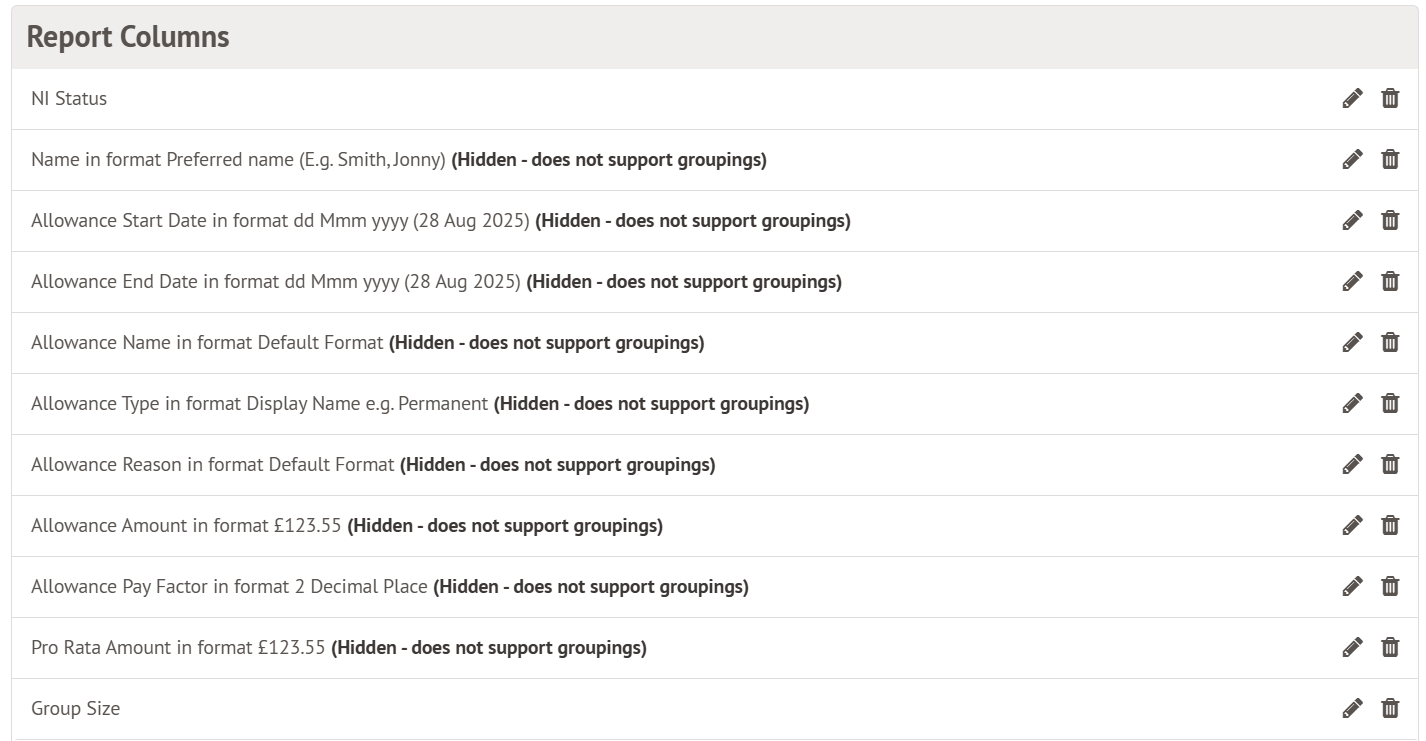Image resolution: width=1426 pixels, height=741 pixels.
Task: Delete the Allowance Name column
Action: (x=1390, y=342)
